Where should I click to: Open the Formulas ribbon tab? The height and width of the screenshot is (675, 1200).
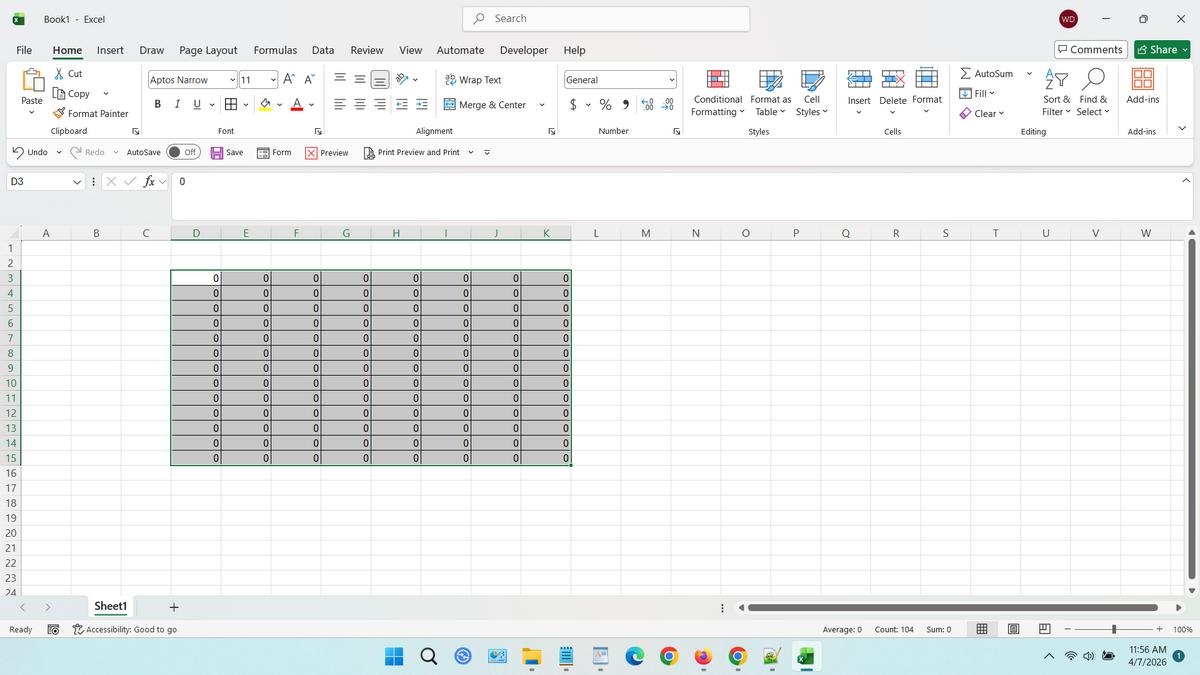tap(275, 50)
